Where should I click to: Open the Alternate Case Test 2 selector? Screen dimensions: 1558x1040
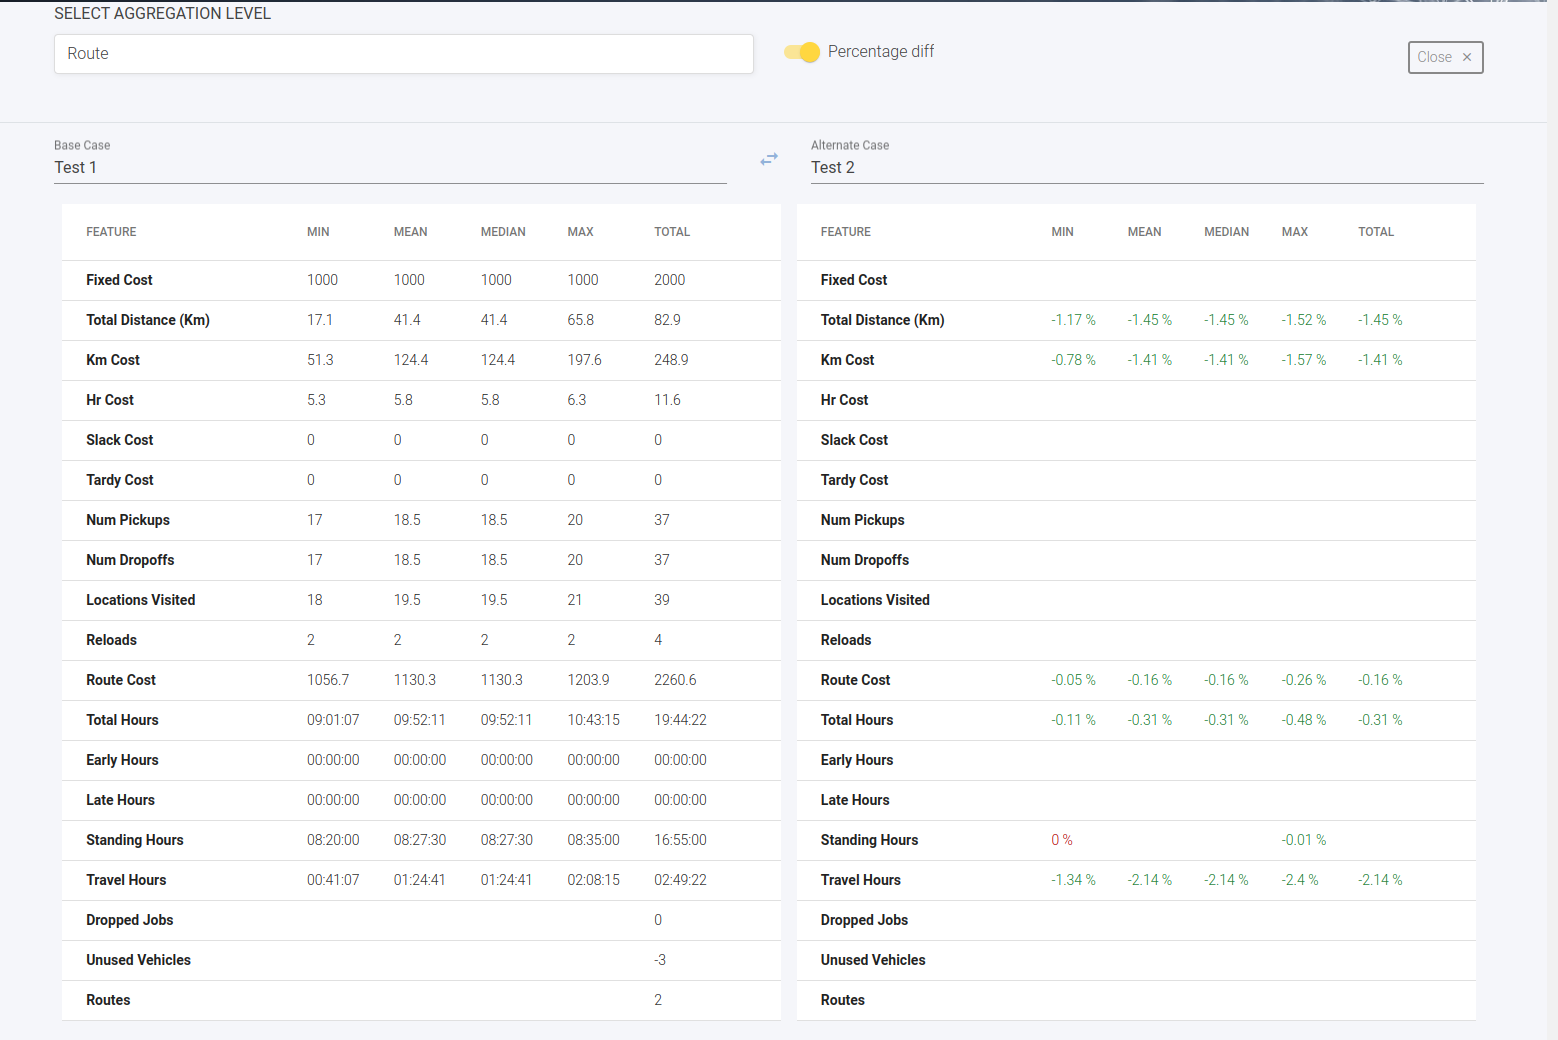pyautogui.click(x=1146, y=167)
